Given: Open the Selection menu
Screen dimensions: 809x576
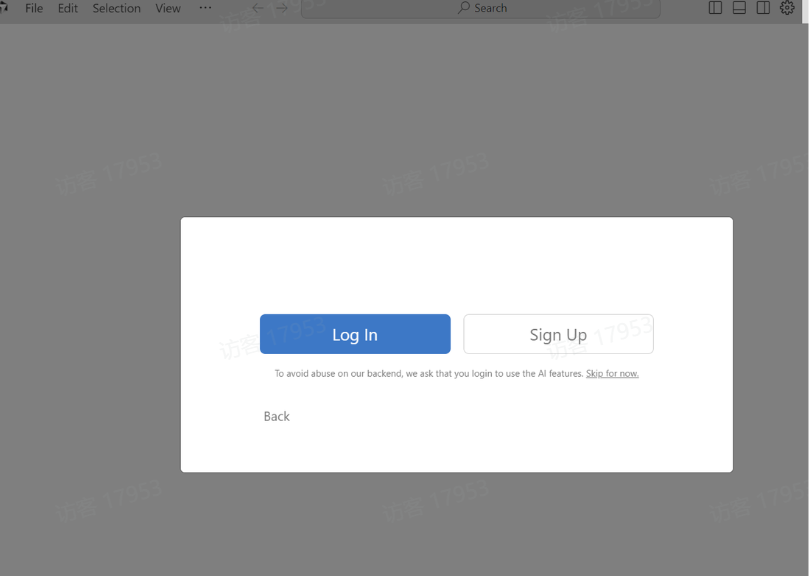Looking at the screenshot, I should pyautogui.click(x=117, y=8).
